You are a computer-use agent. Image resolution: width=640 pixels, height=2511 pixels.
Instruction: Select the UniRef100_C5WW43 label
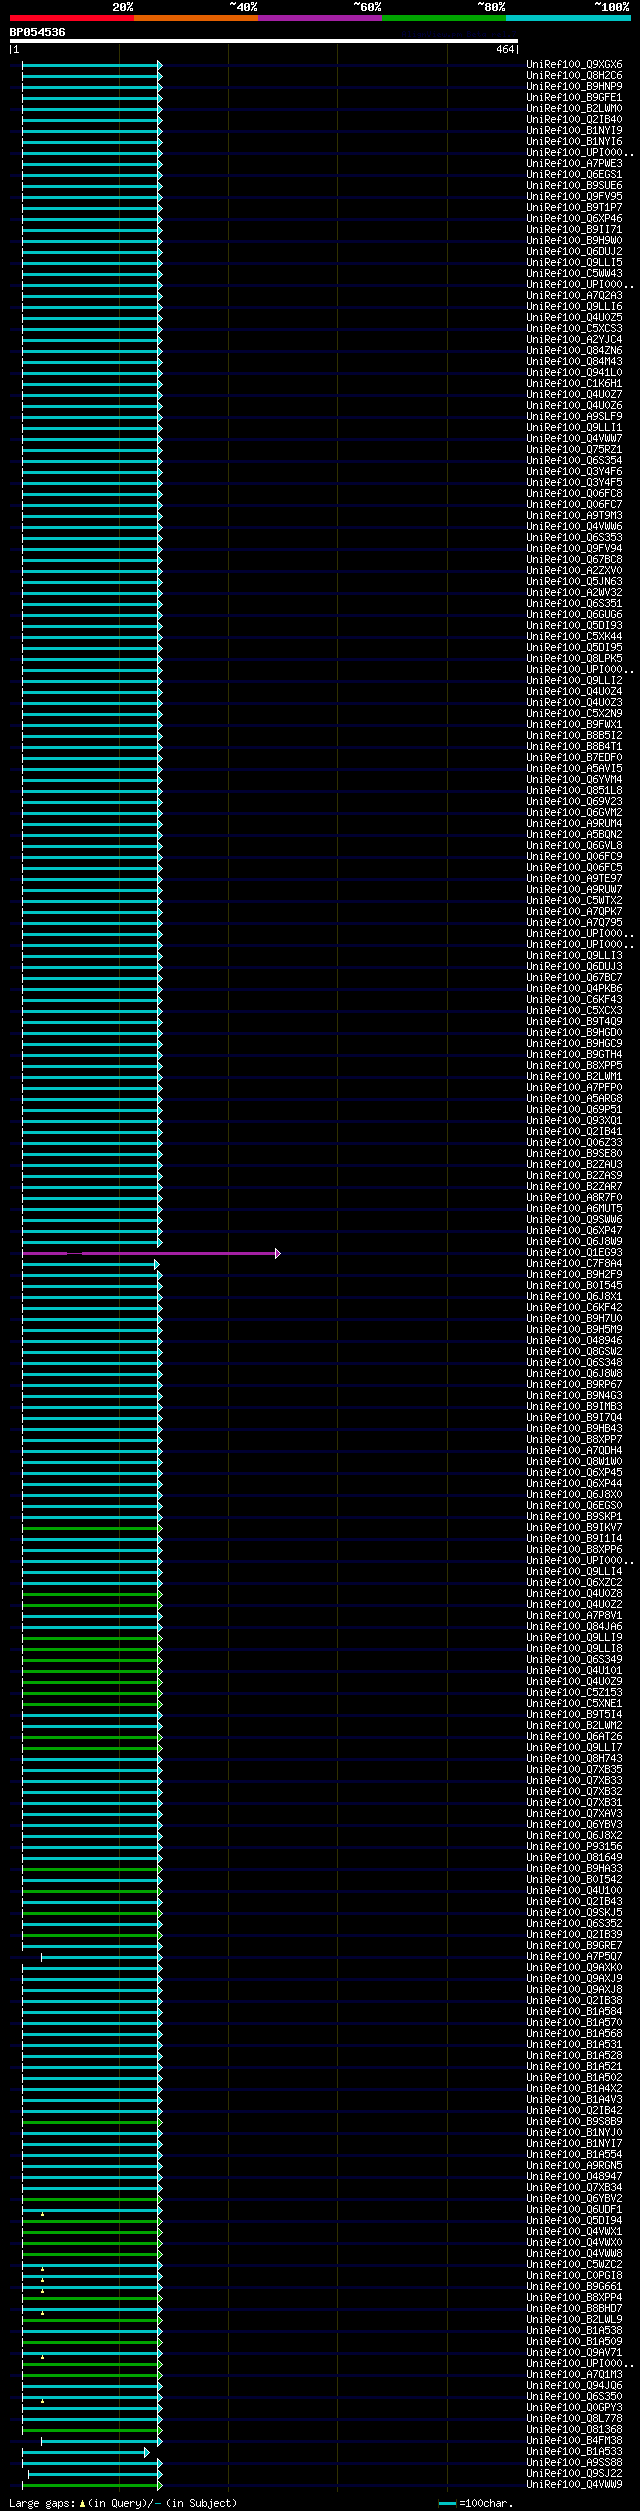574,274
